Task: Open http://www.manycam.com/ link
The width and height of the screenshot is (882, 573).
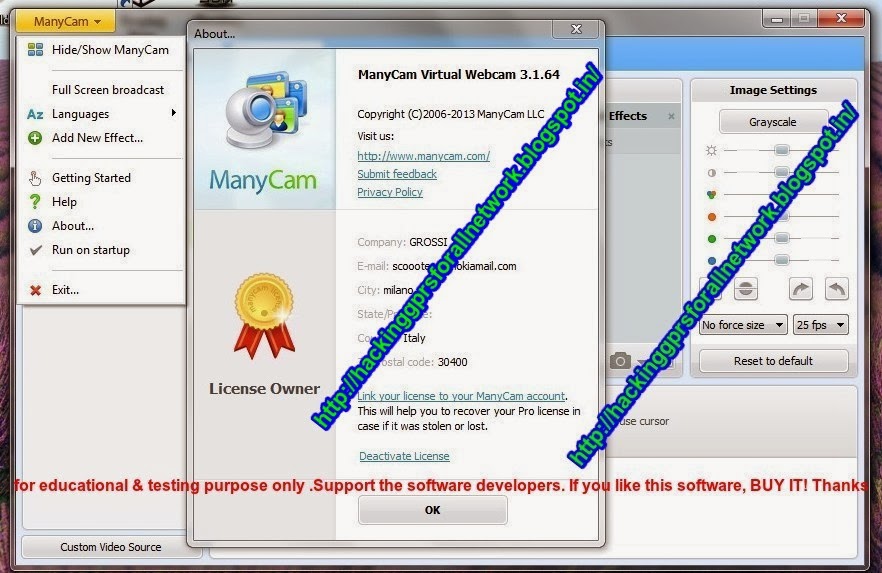Action: click(424, 156)
